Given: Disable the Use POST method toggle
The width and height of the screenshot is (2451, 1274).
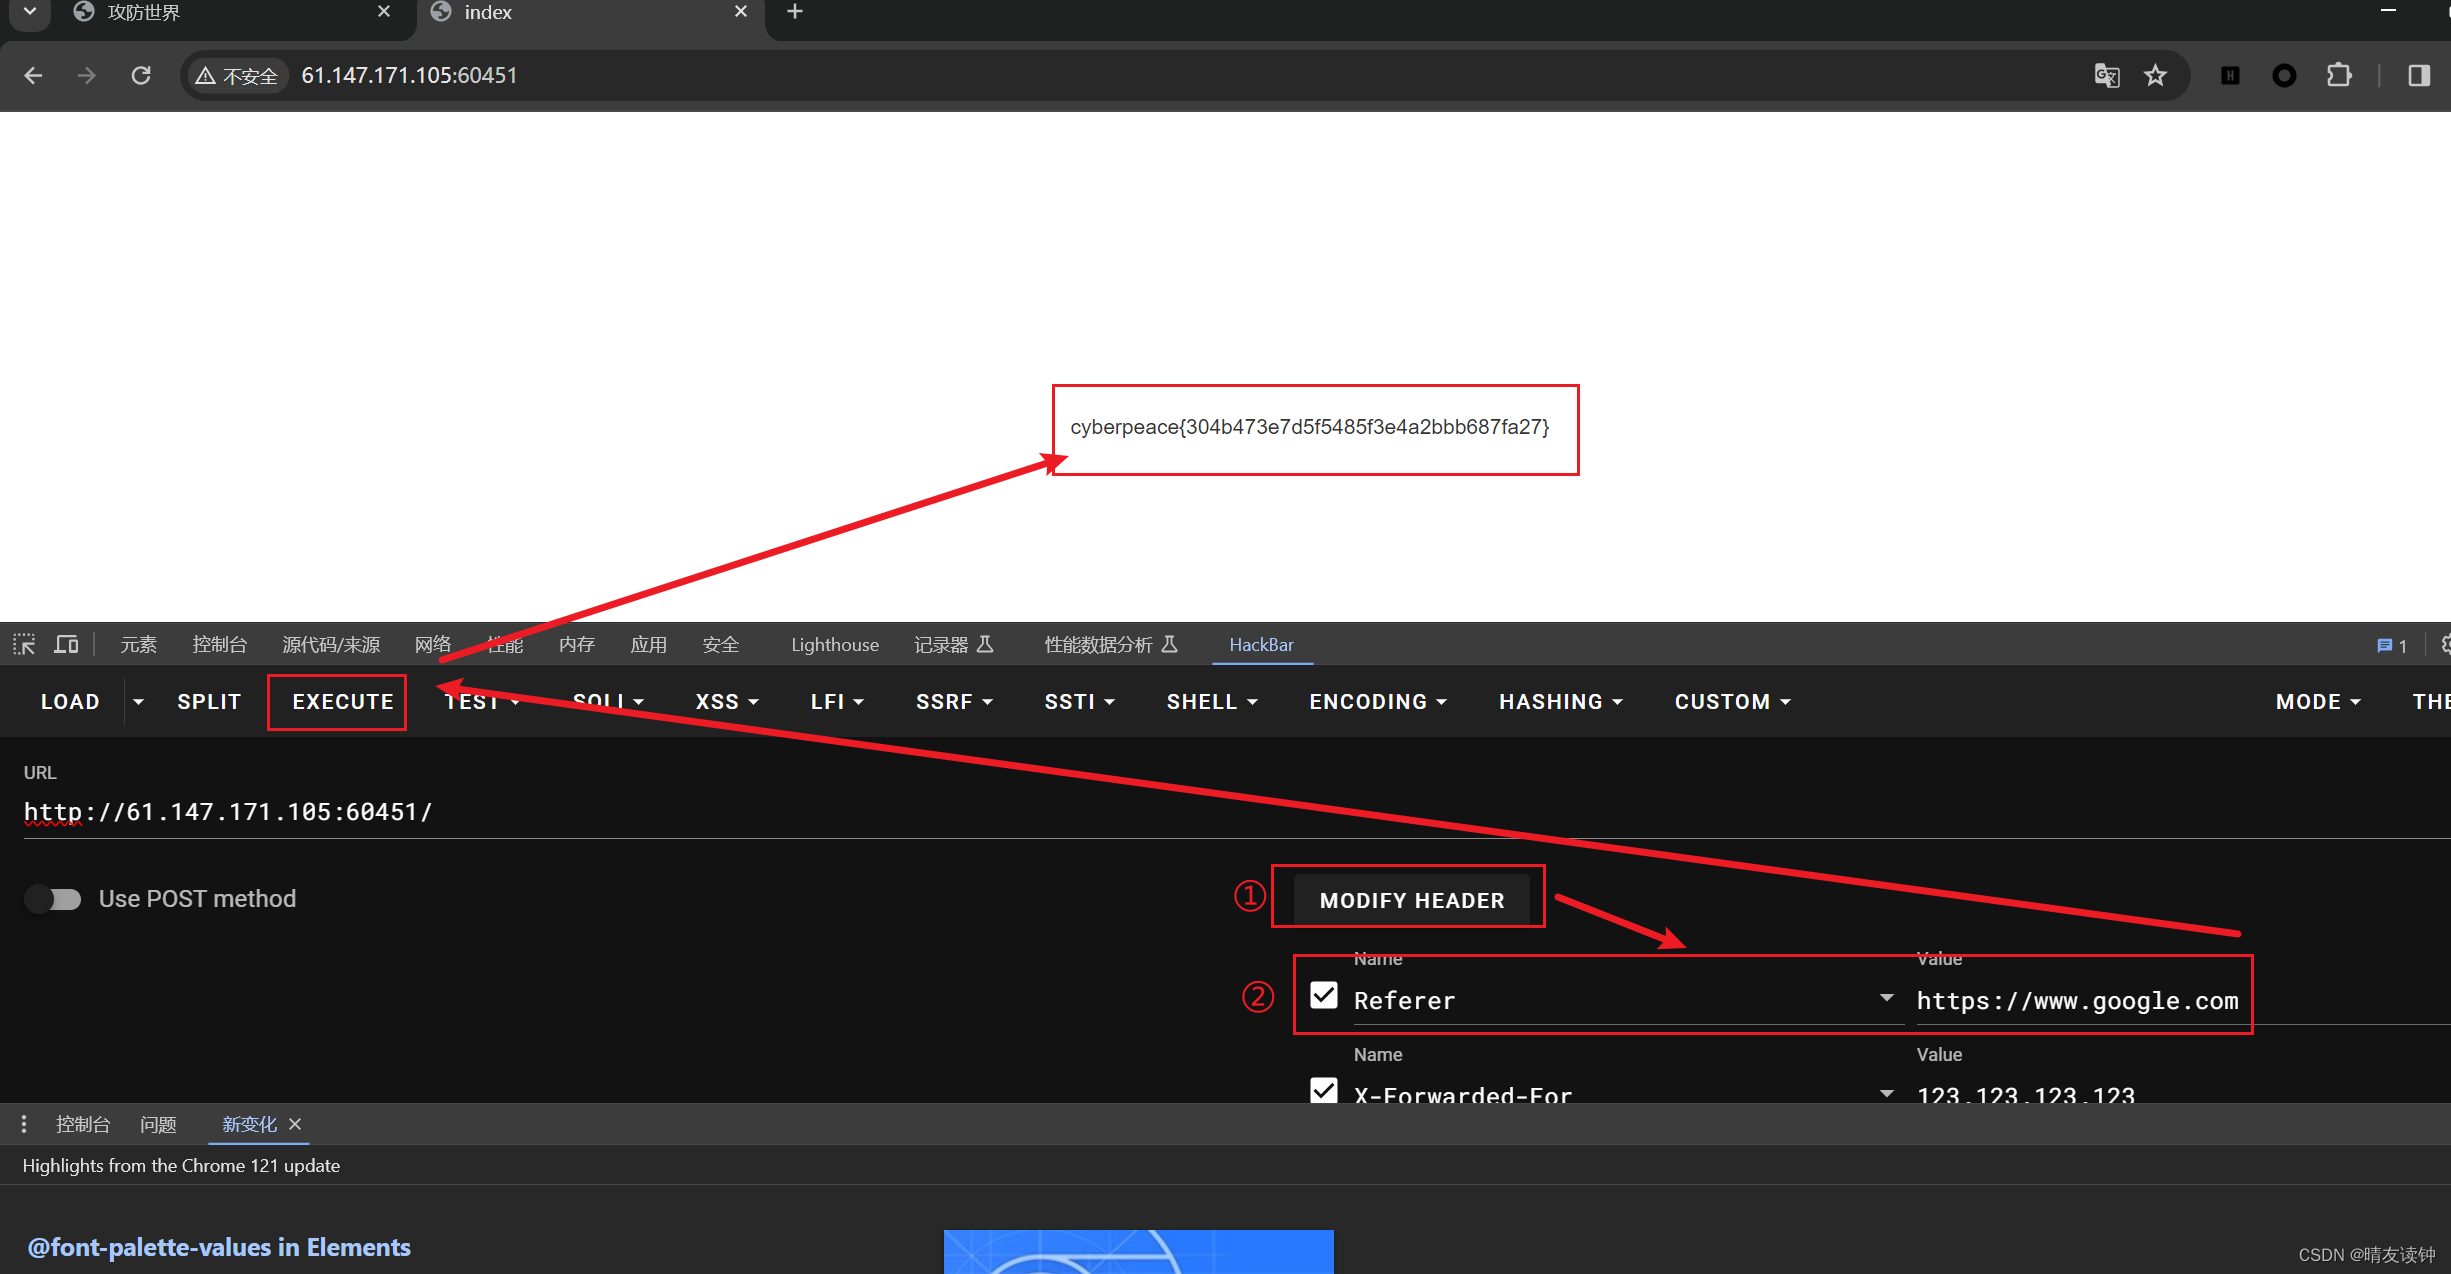Looking at the screenshot, I should (53, 899).
